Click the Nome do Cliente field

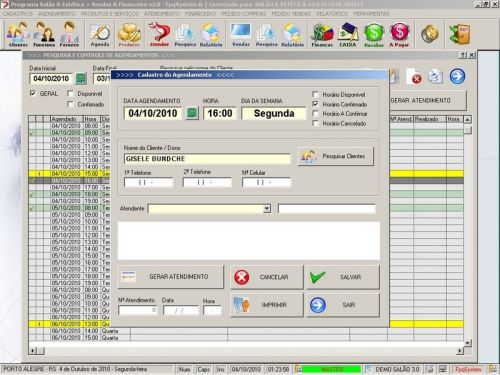pos(207,159)
